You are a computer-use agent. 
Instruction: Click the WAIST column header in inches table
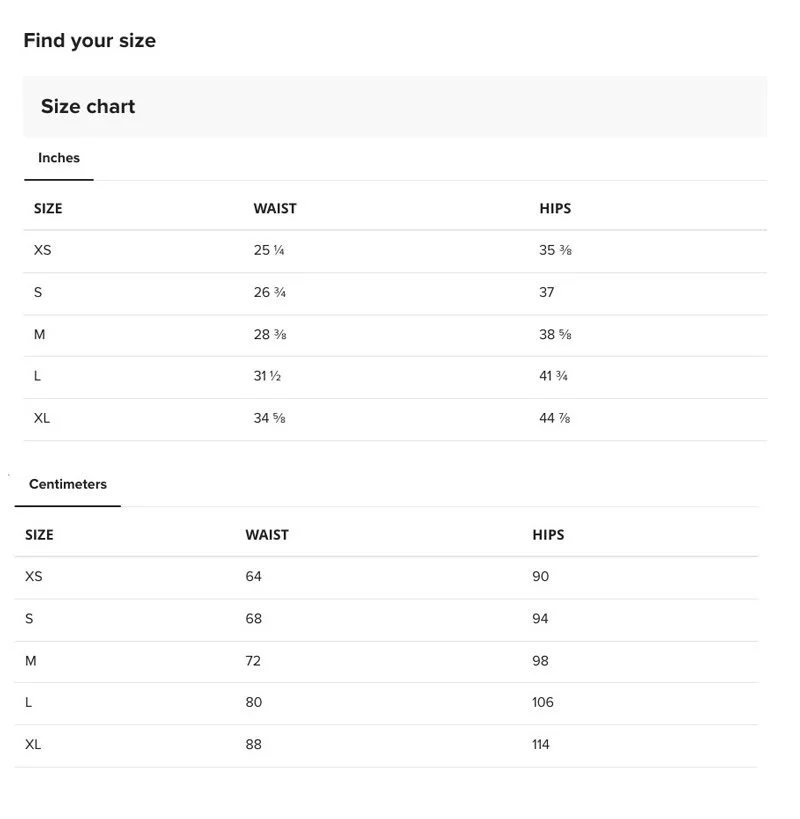[275, 208]
